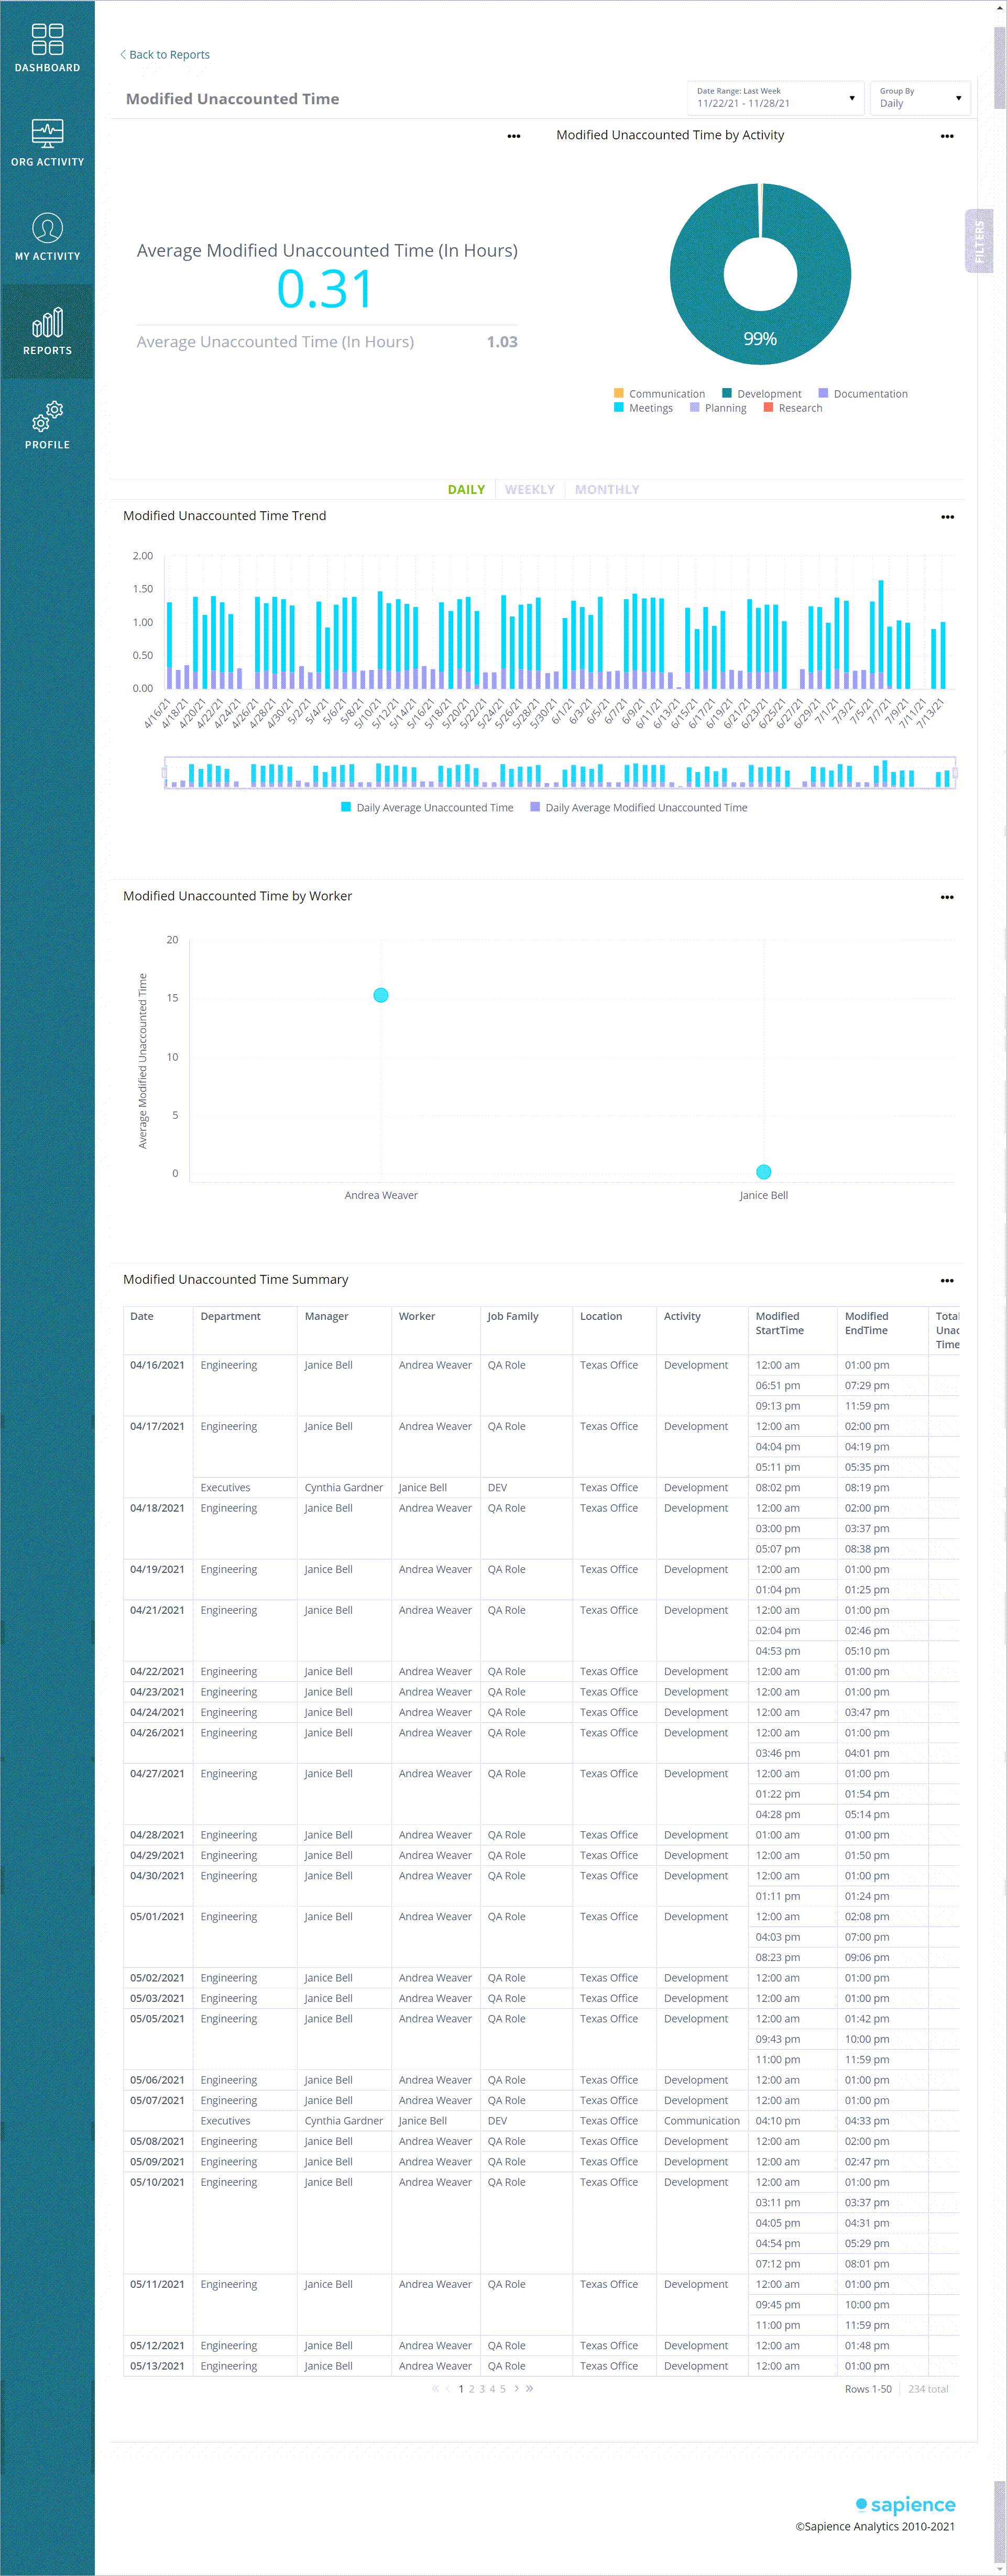The image size is (1007, 2576).
Task: Open the Date Range dropdown
Action: (x=775, y=98)
